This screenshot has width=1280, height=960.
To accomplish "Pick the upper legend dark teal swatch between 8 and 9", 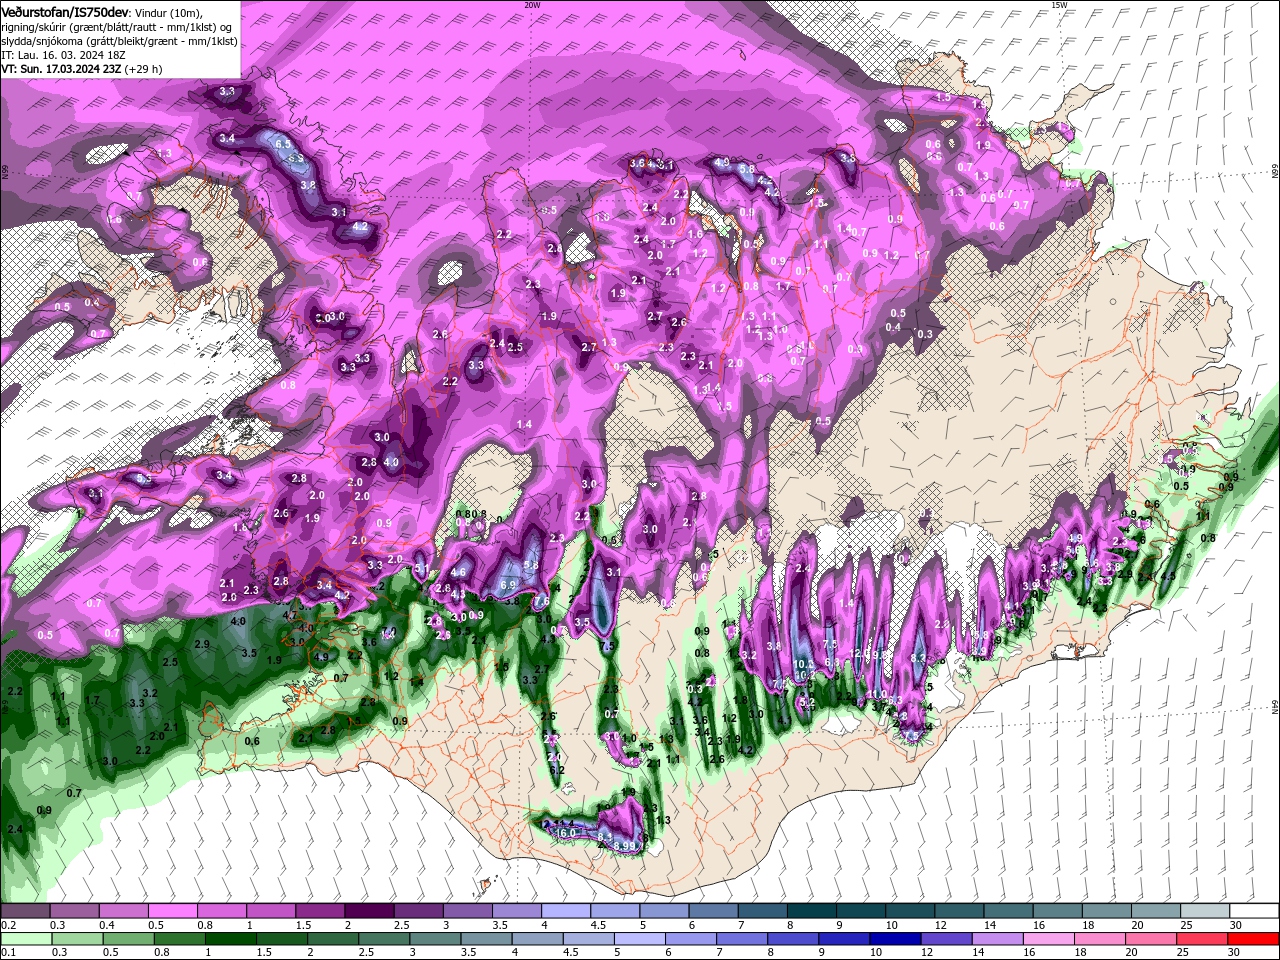I will click(811, 912).
